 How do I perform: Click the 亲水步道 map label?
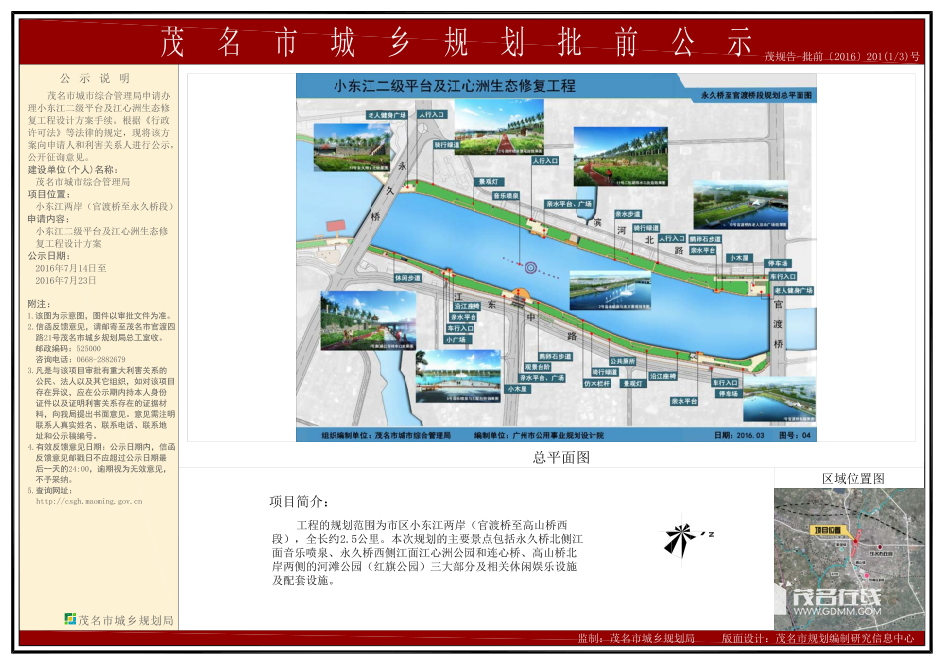[628, 214]
